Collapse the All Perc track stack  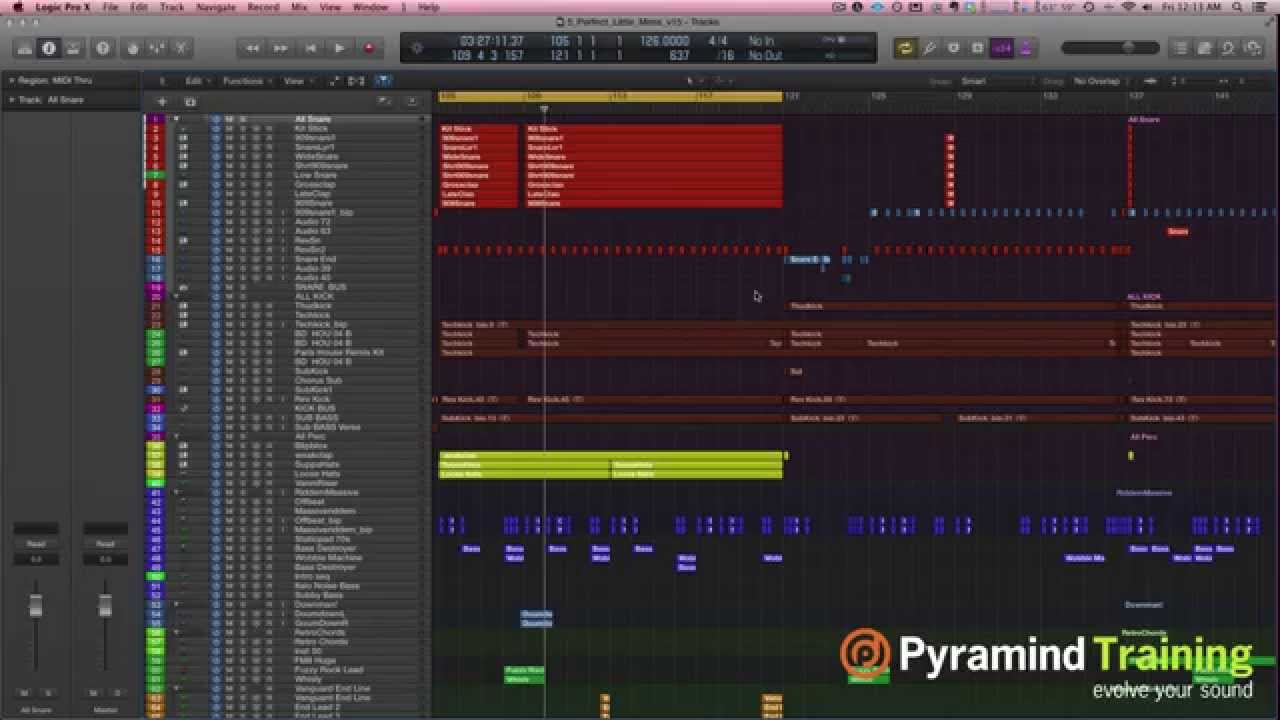pos(177,436)
